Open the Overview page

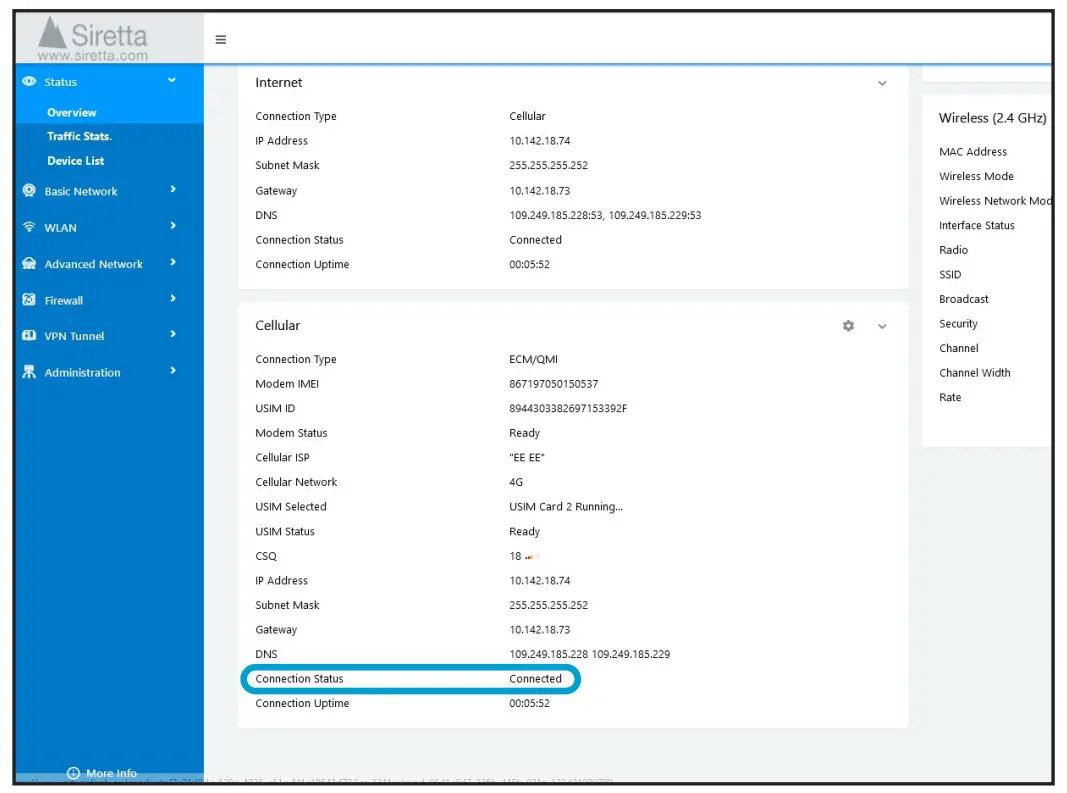[71, 112]
